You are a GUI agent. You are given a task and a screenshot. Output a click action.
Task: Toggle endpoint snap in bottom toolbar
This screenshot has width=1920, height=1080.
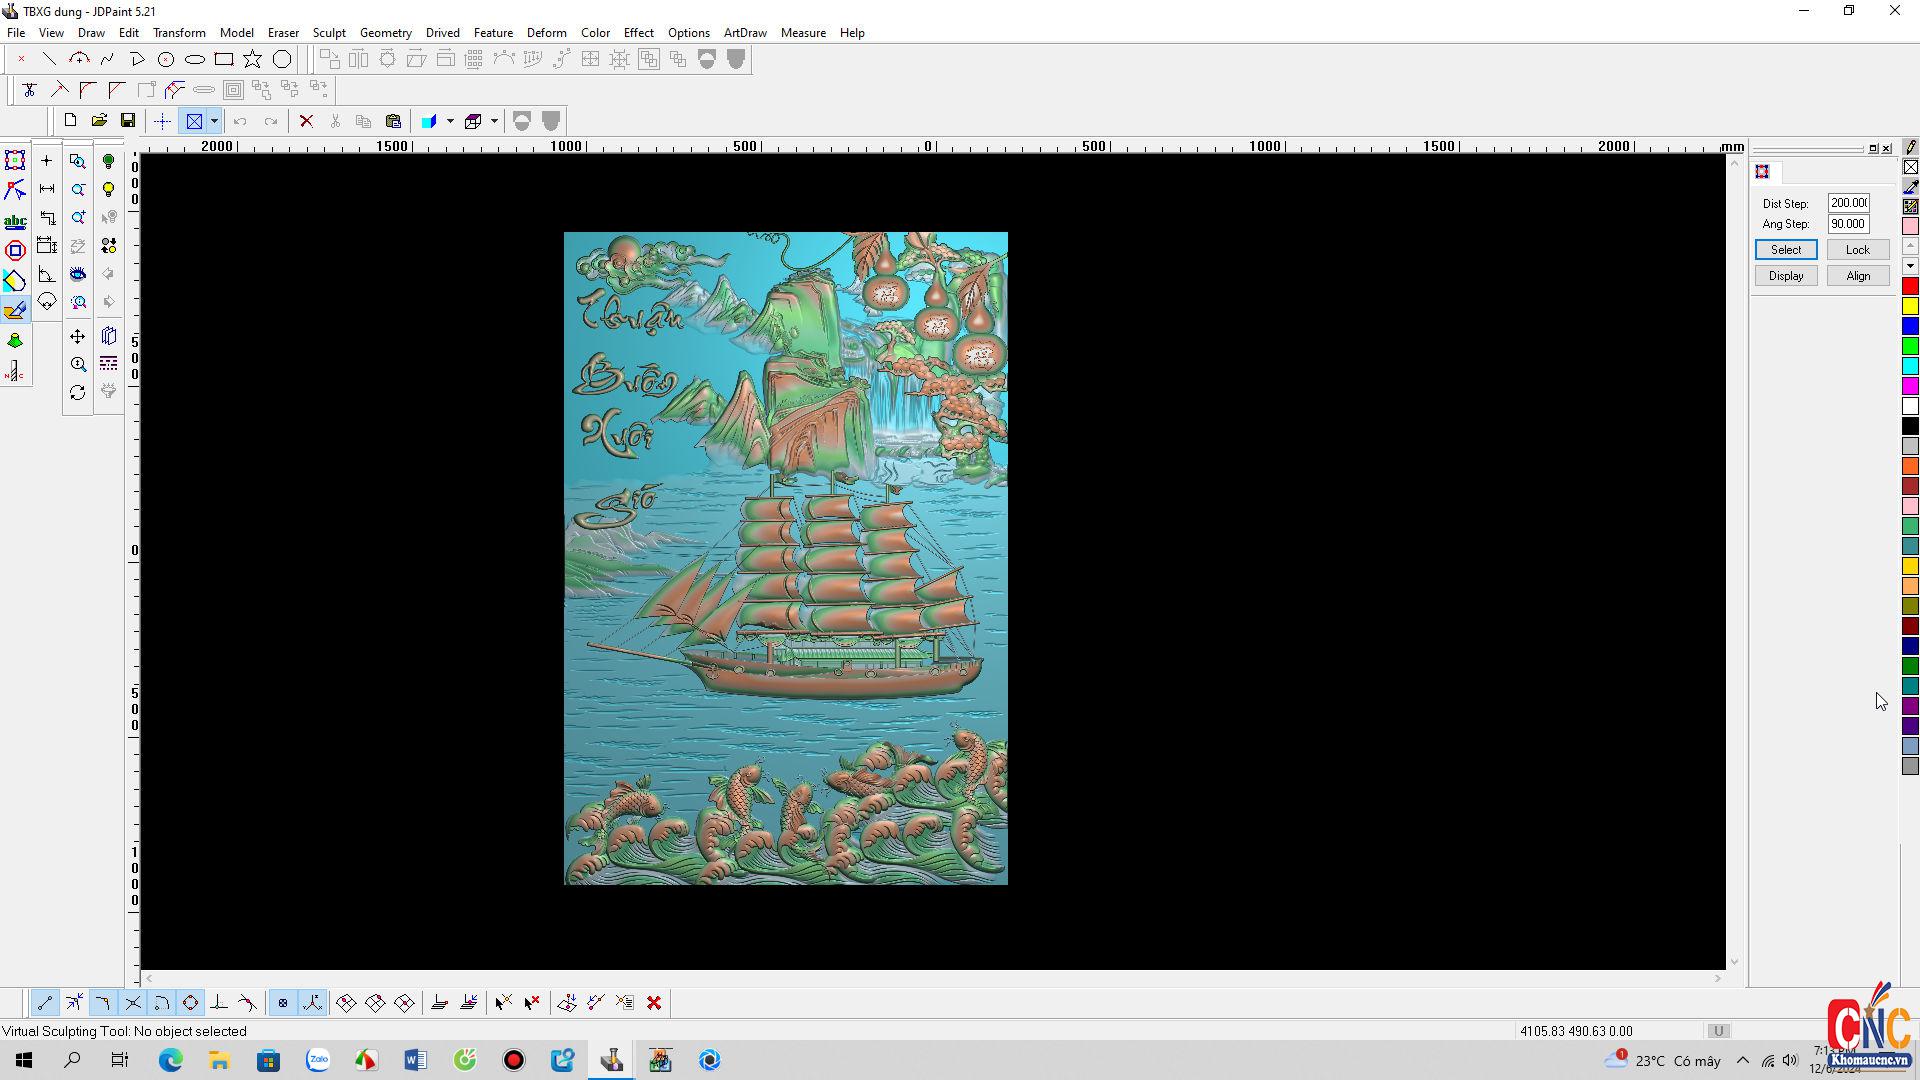[45, 1002]
